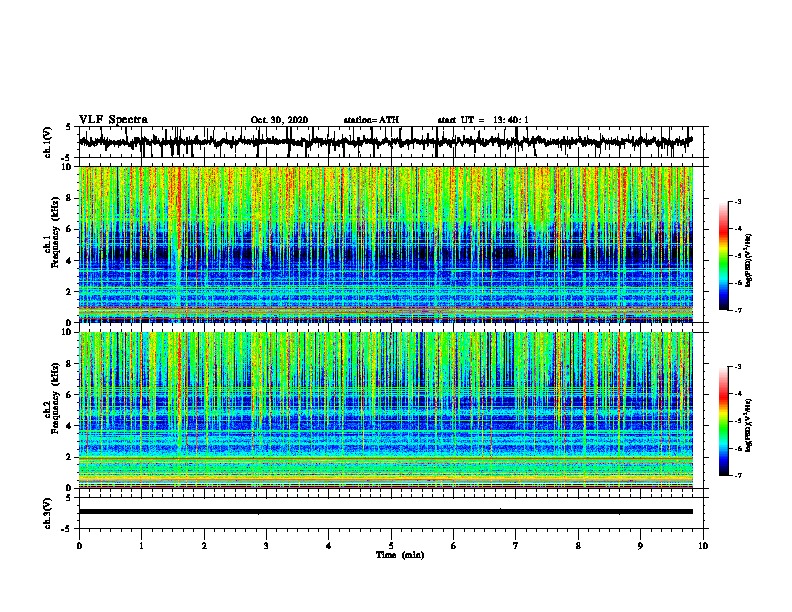Click the "station=ATH" header label

point(371,120)
